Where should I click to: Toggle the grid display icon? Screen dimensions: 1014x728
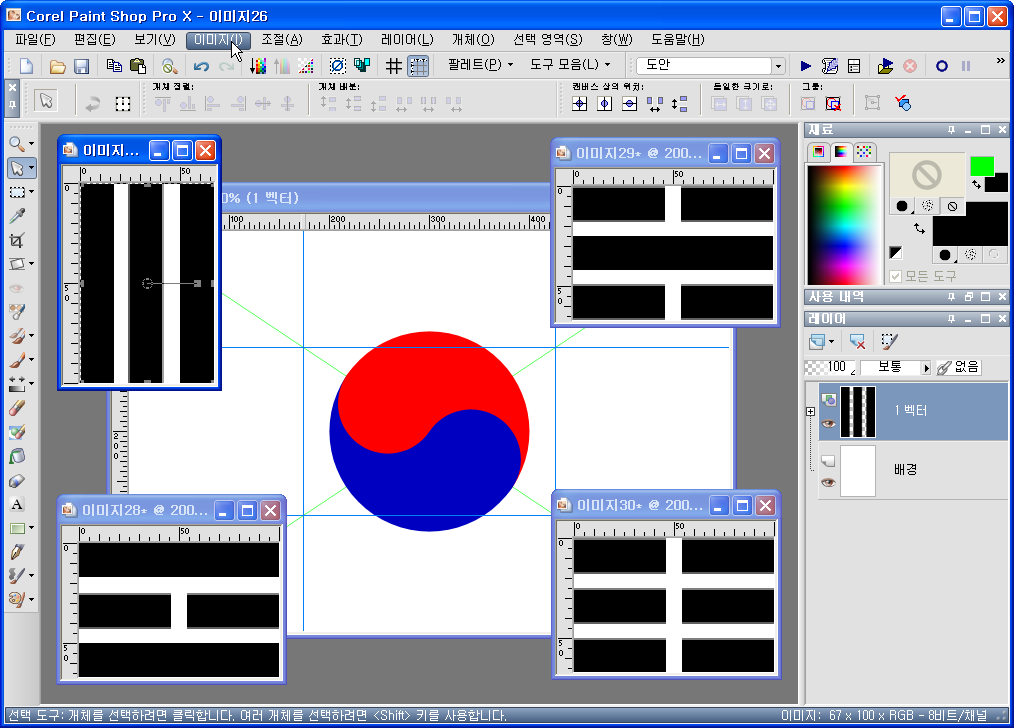(394, 66)
